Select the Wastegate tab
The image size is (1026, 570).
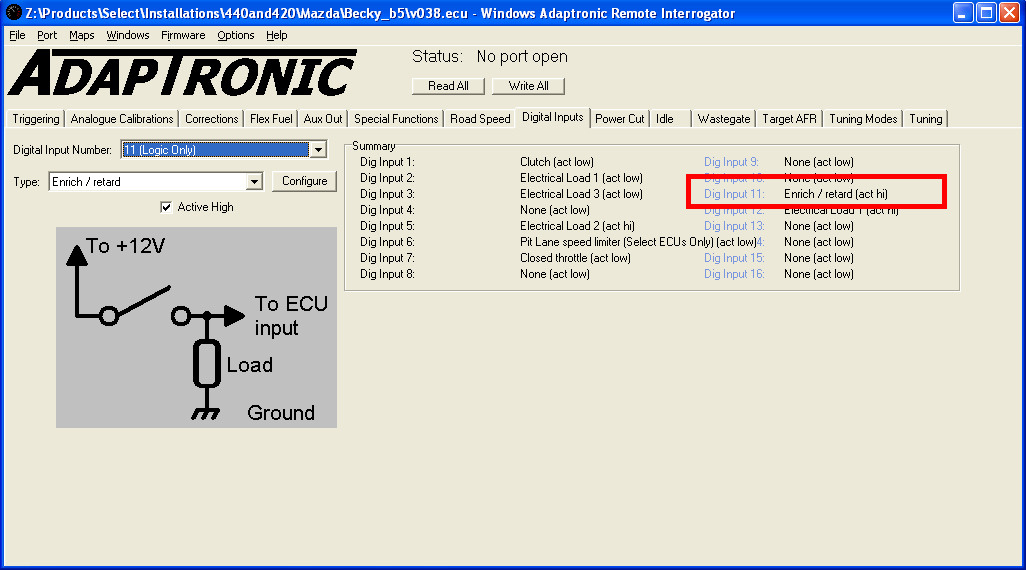coord(723,119)
